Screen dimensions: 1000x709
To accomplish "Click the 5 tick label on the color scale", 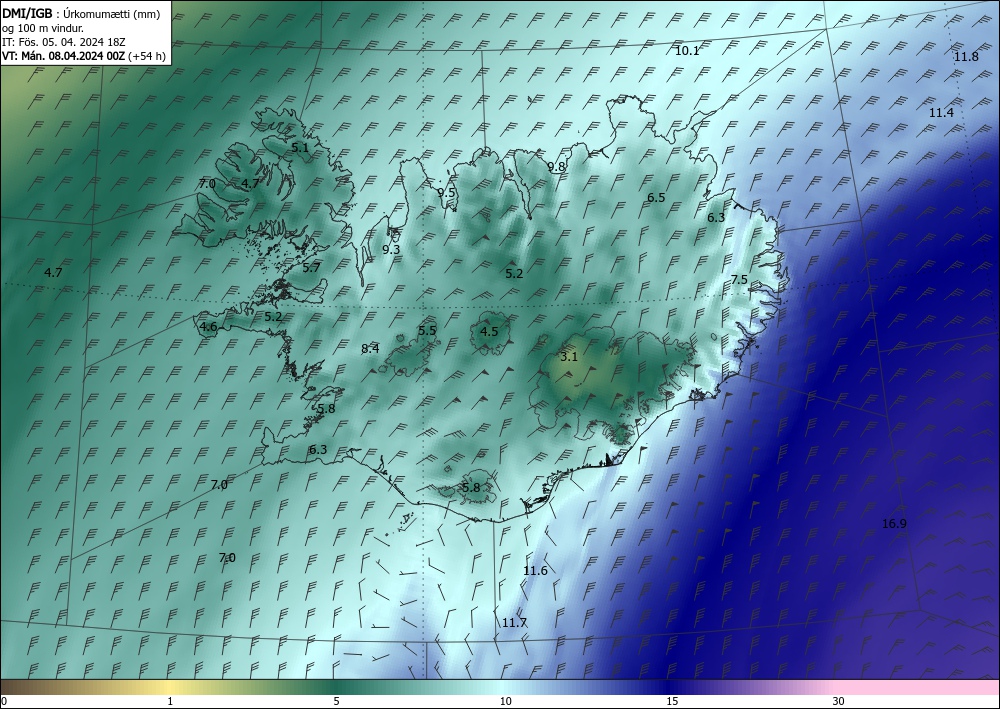I will coord(336,702).
